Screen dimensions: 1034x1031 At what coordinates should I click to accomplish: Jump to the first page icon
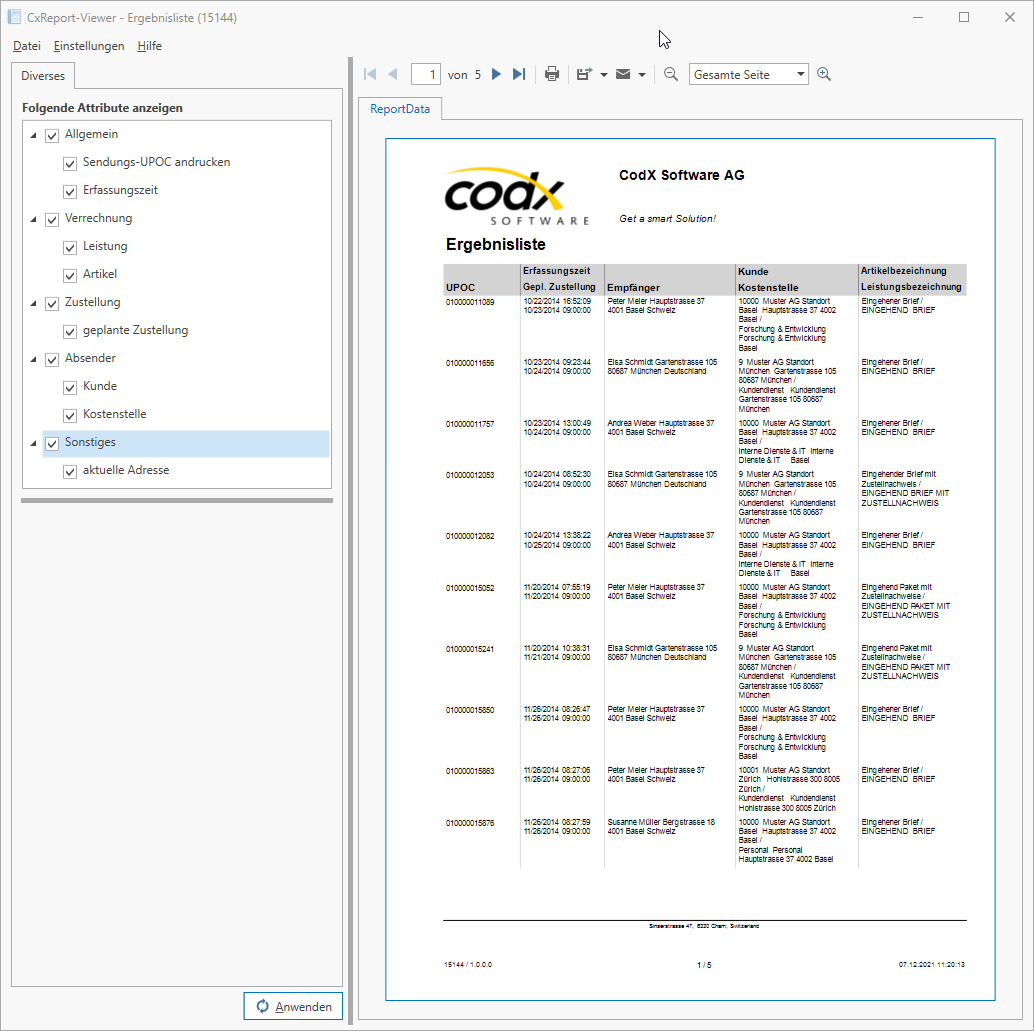point(369,73)
